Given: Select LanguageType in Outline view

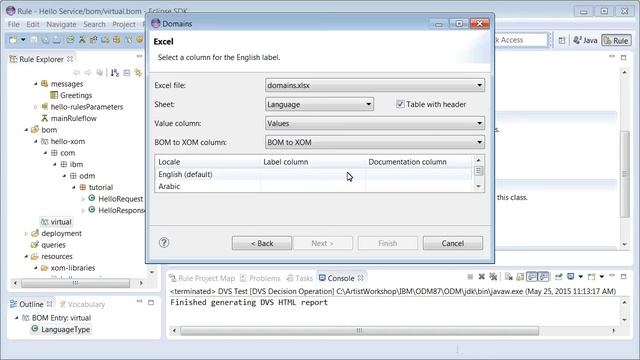Looking at the screenshot, I should [x=60, y=329].
